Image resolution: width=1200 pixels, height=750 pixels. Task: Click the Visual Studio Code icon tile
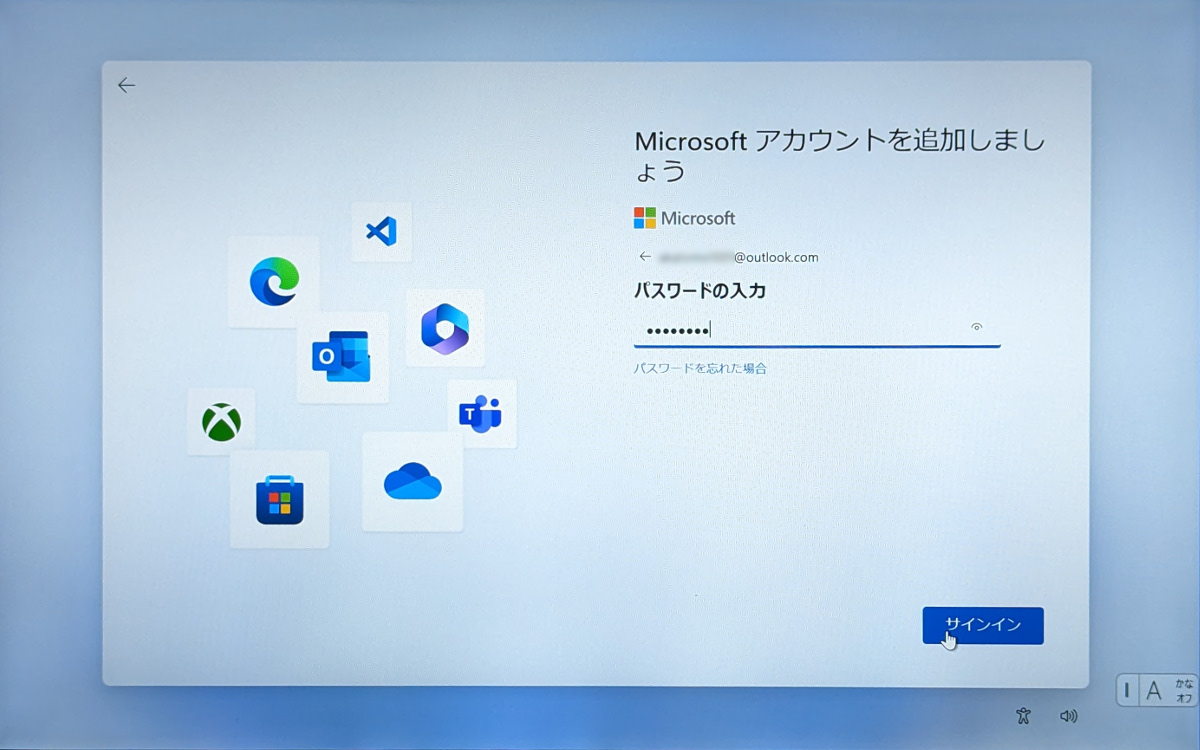(x=381, y=232)
